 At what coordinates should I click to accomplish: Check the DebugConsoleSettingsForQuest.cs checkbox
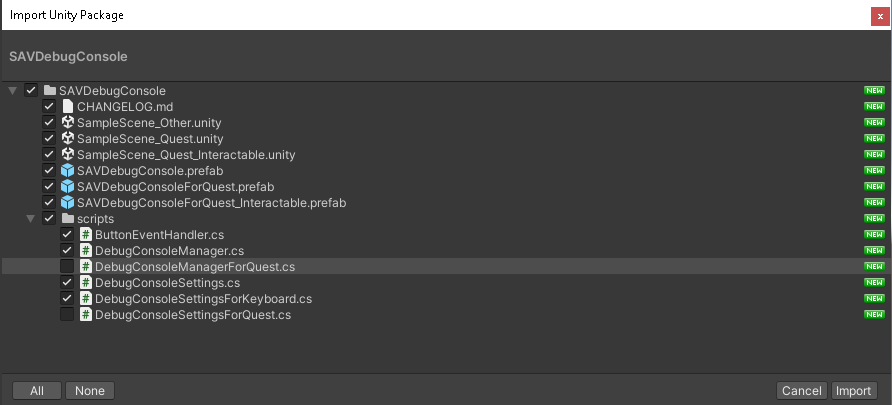(67, 314)
